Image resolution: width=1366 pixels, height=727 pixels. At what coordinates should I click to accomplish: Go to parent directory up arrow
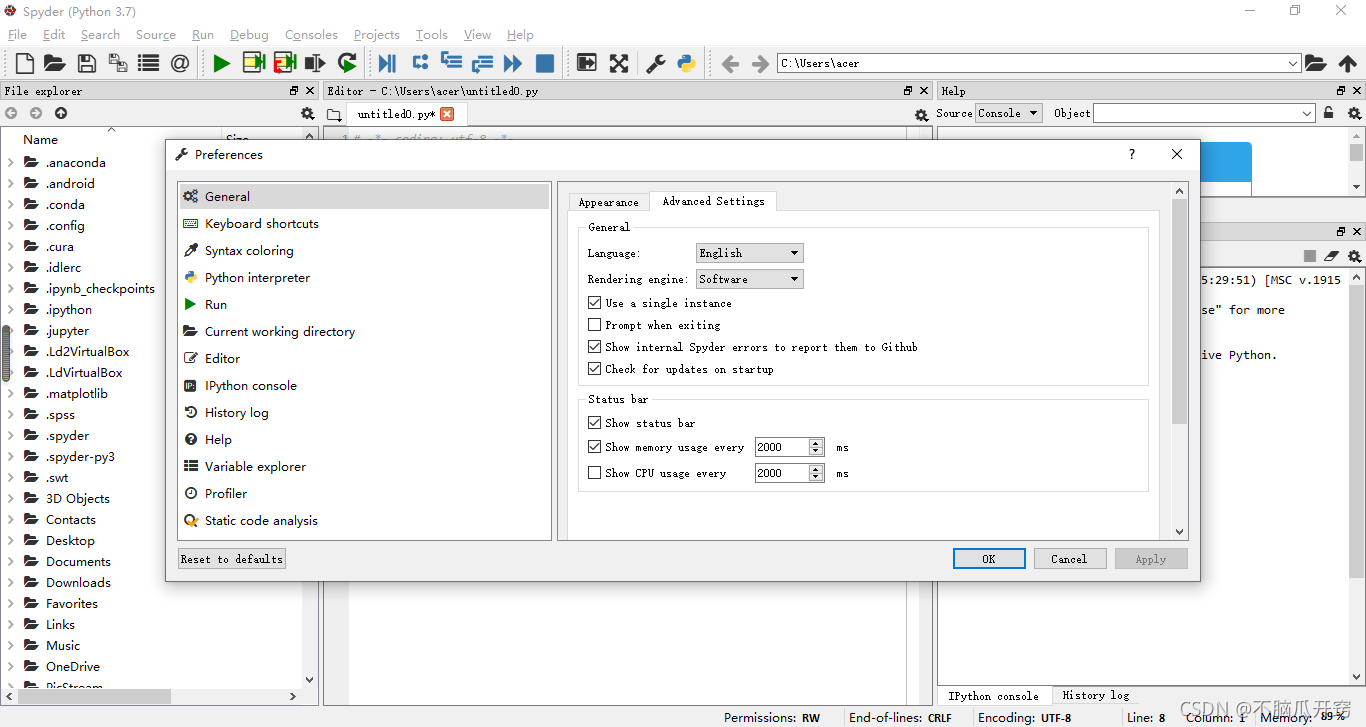[1348, 63]
